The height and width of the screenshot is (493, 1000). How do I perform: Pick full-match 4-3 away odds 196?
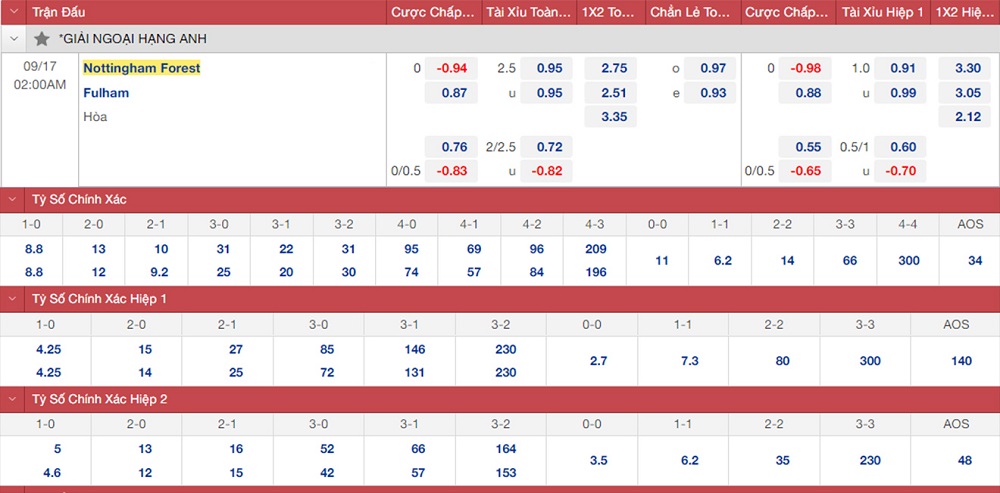tap(598, 273)
